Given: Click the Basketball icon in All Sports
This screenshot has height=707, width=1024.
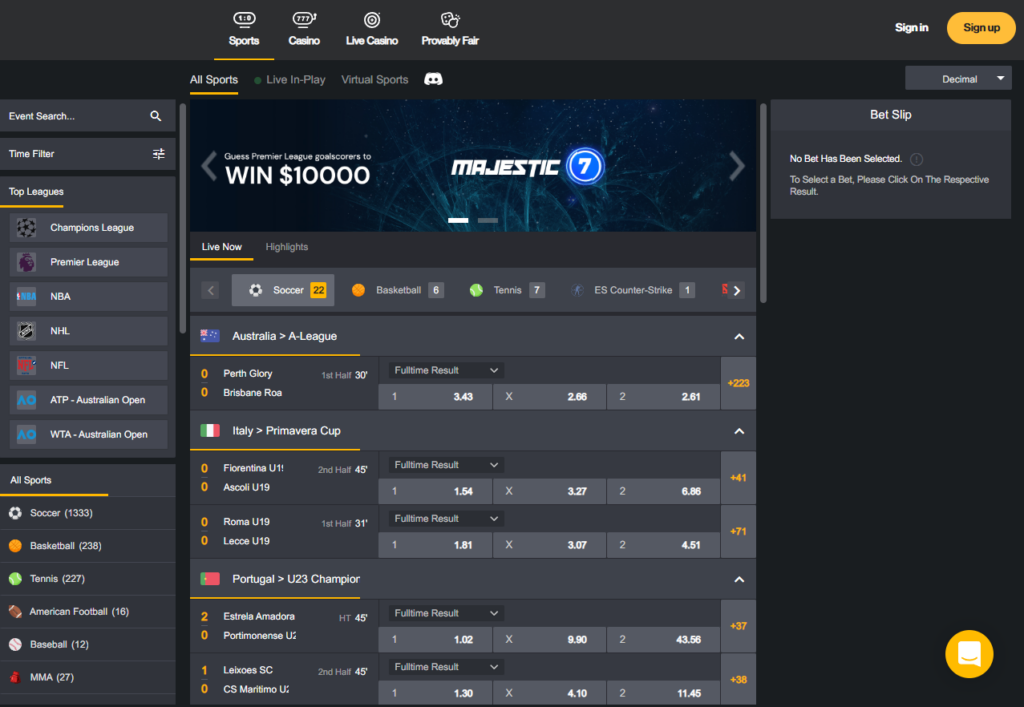Looking at the screenshot, I should coord(15,546).
